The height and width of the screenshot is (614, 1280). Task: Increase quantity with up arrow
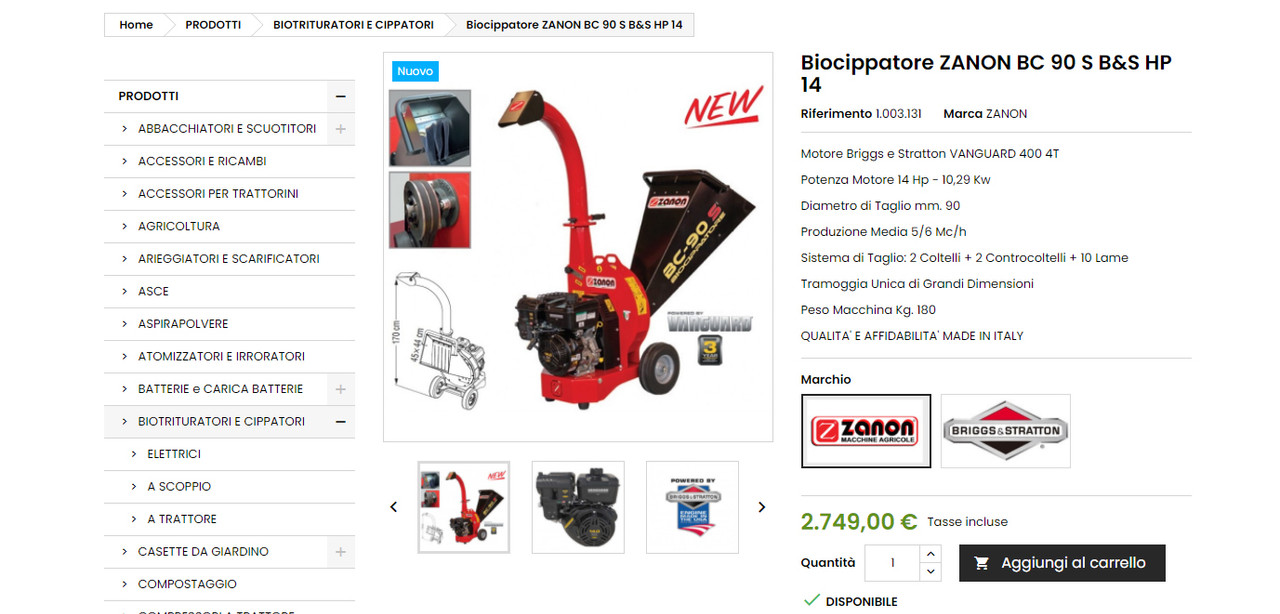pyautogui.click(x=931, y=554)
